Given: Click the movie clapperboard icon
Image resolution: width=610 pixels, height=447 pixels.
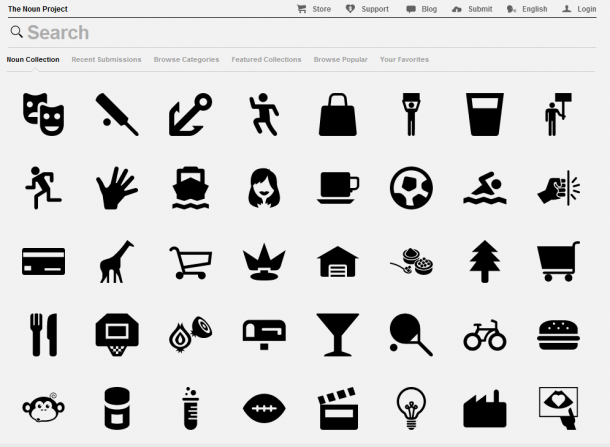Looking at the screenshot, I should [338, 408].
